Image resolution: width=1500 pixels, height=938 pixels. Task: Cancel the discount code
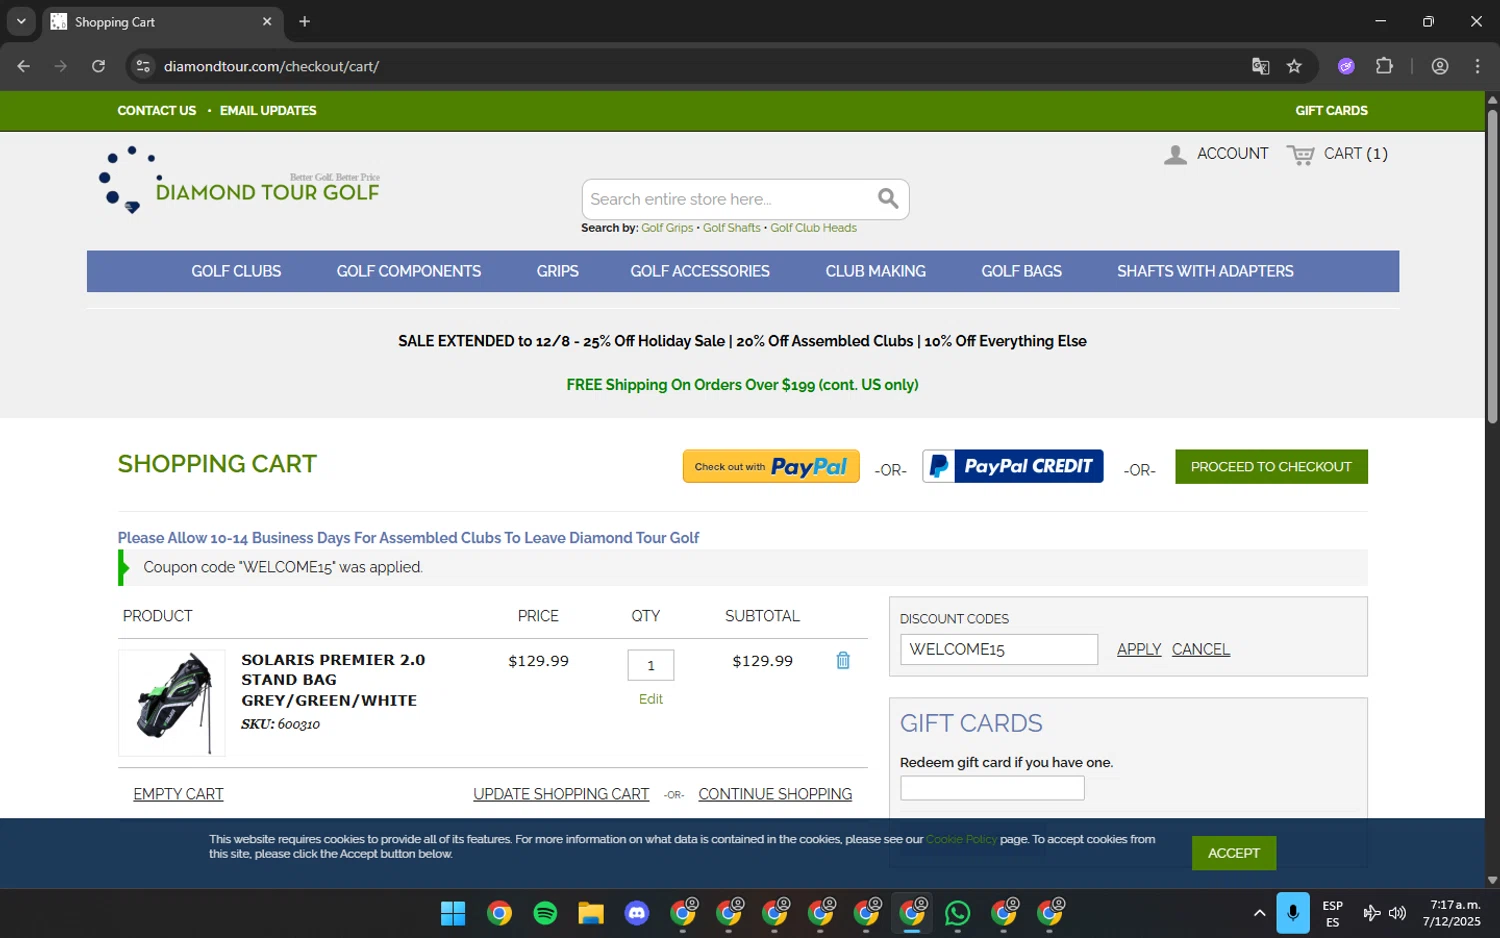[x=1201, y=649]
